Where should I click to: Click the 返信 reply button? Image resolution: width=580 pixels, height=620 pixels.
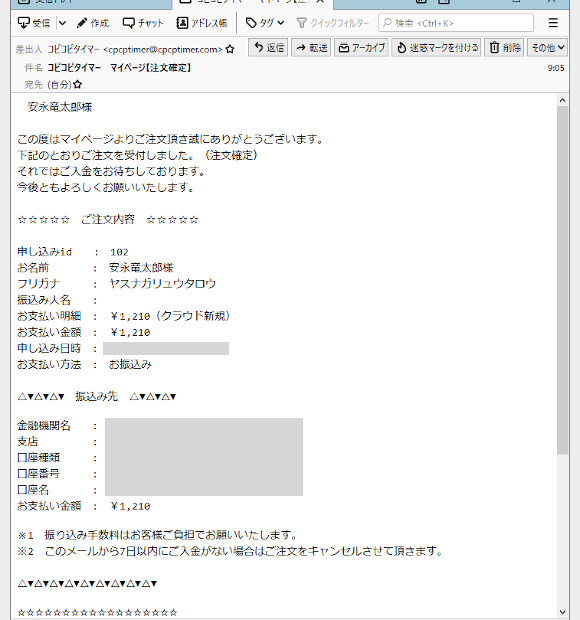coord(268,48)
